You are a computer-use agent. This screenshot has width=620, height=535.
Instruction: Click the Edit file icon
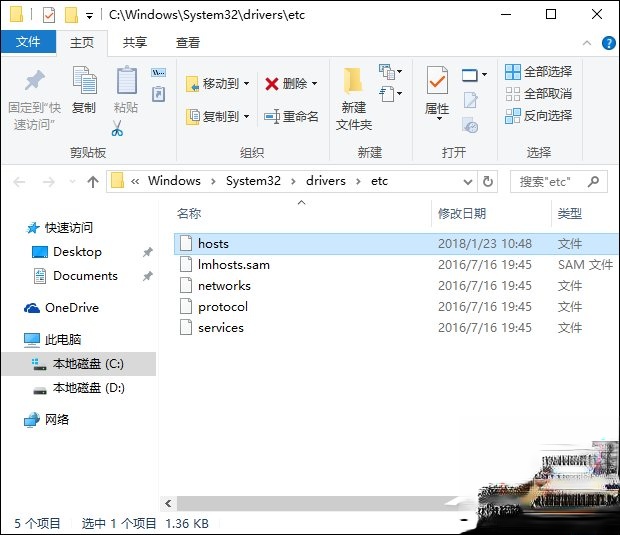coord(470,100)
